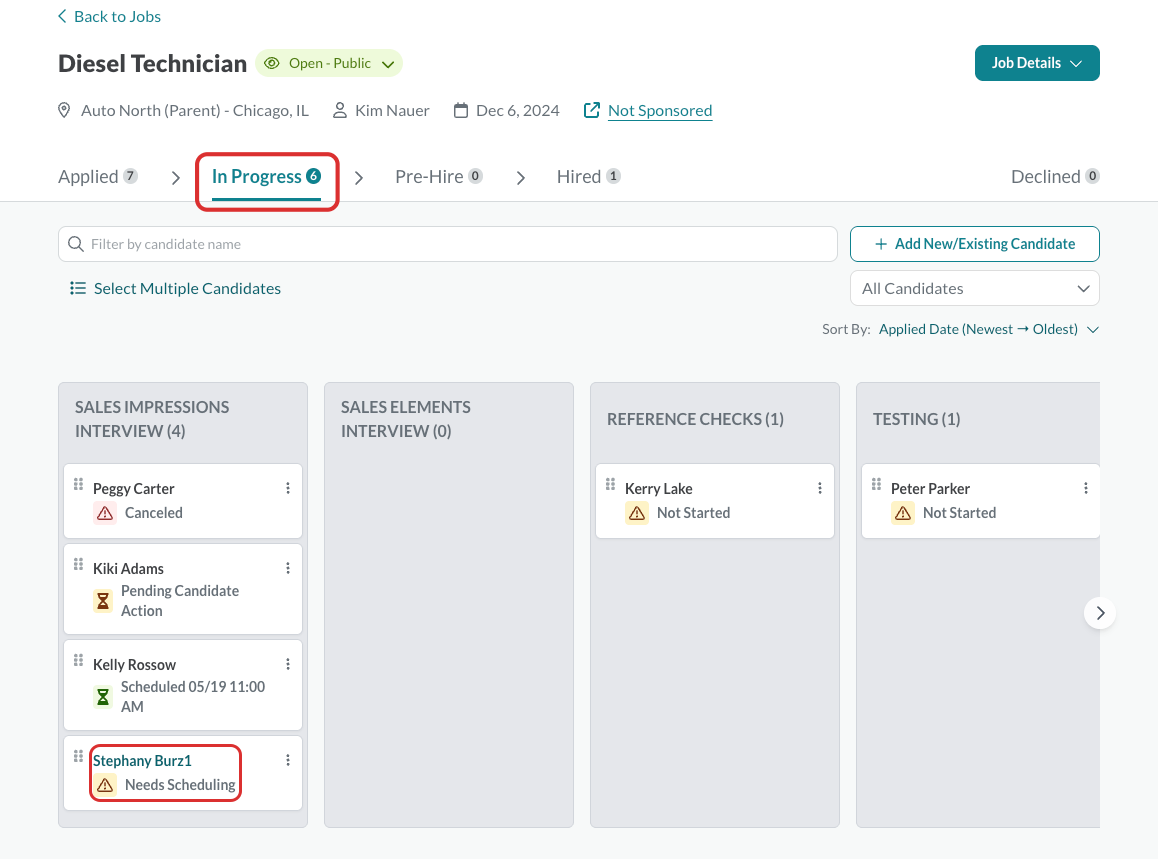Viewport: 1158px width, 859px height.
Task: Click the external link icon beside Not Sponsored
Action: [592, 111]
